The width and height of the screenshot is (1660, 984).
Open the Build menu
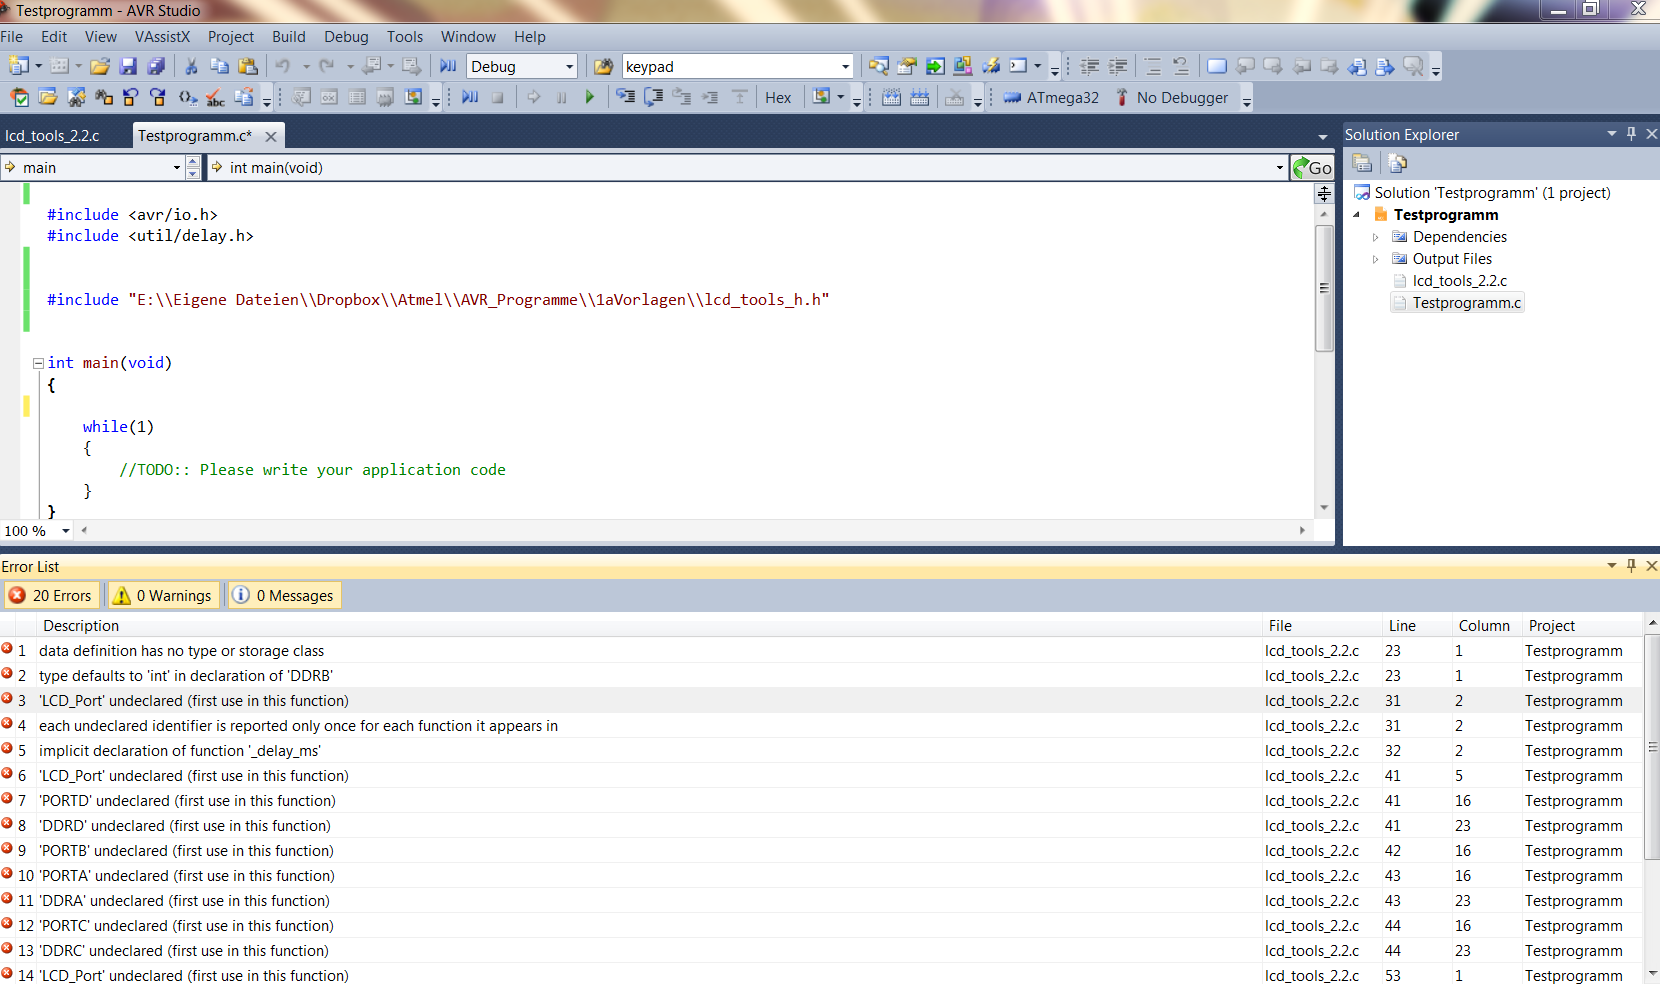click(x=289, y=36)
